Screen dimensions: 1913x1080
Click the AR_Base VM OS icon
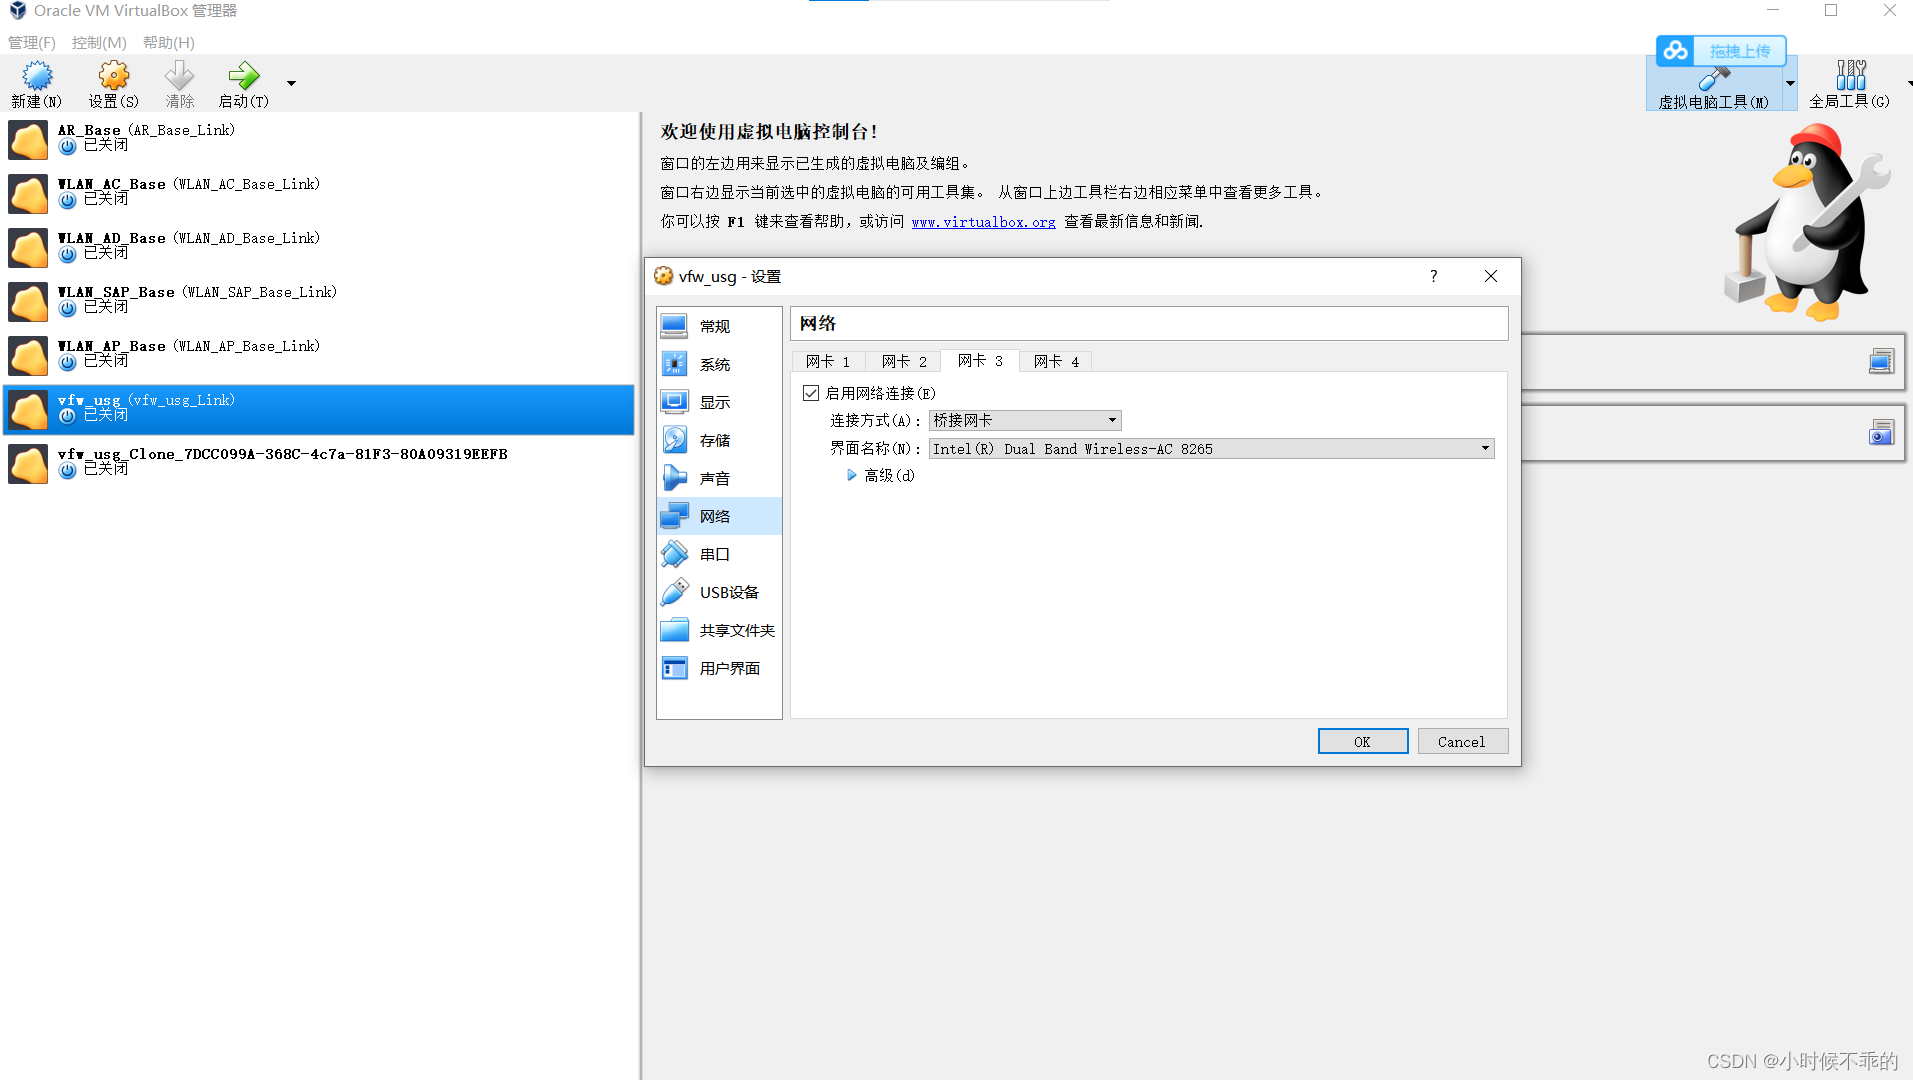(x=28, y=140)
